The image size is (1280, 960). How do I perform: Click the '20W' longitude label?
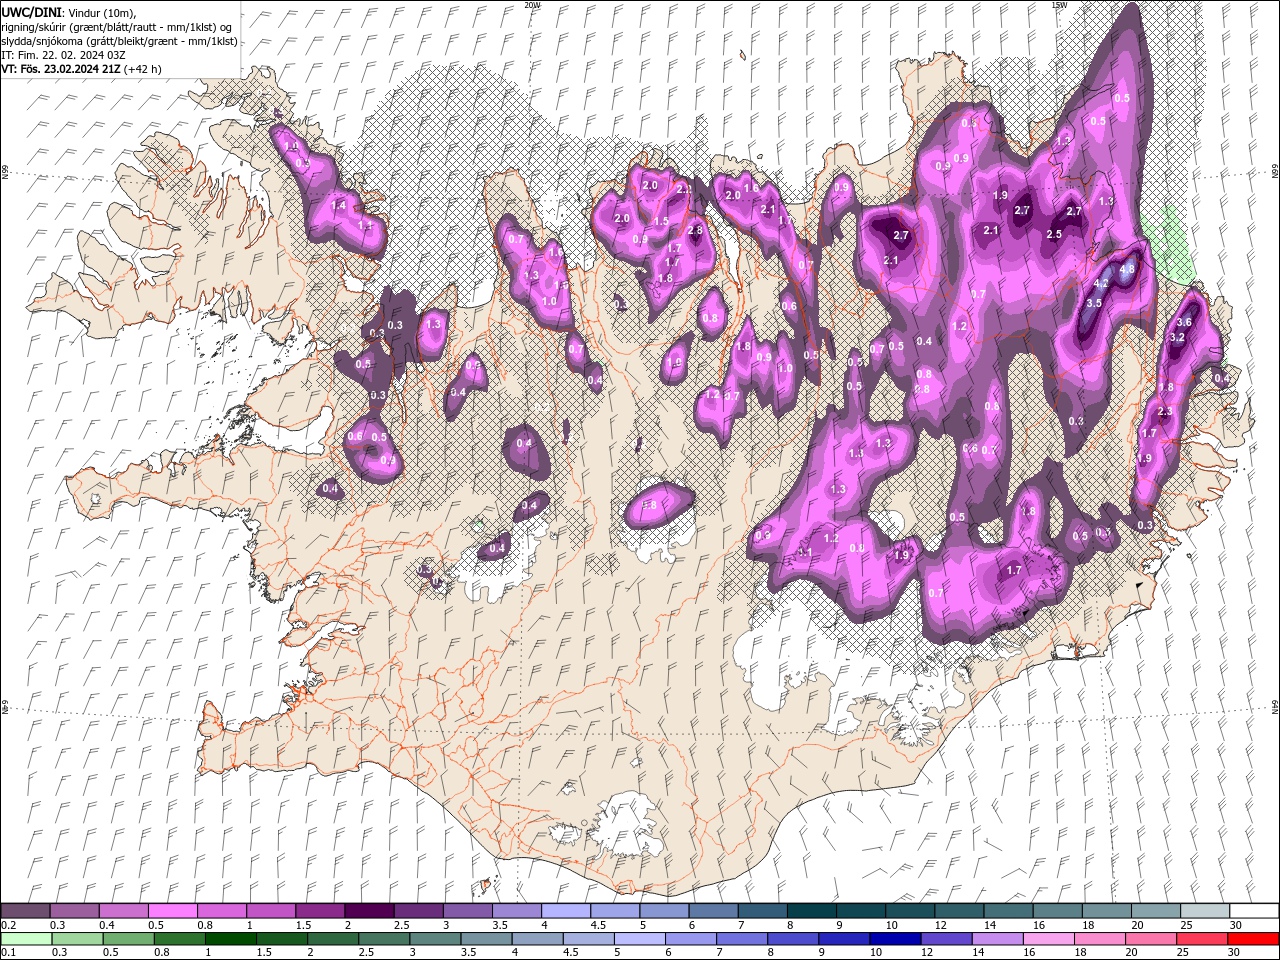click(532, 5)
